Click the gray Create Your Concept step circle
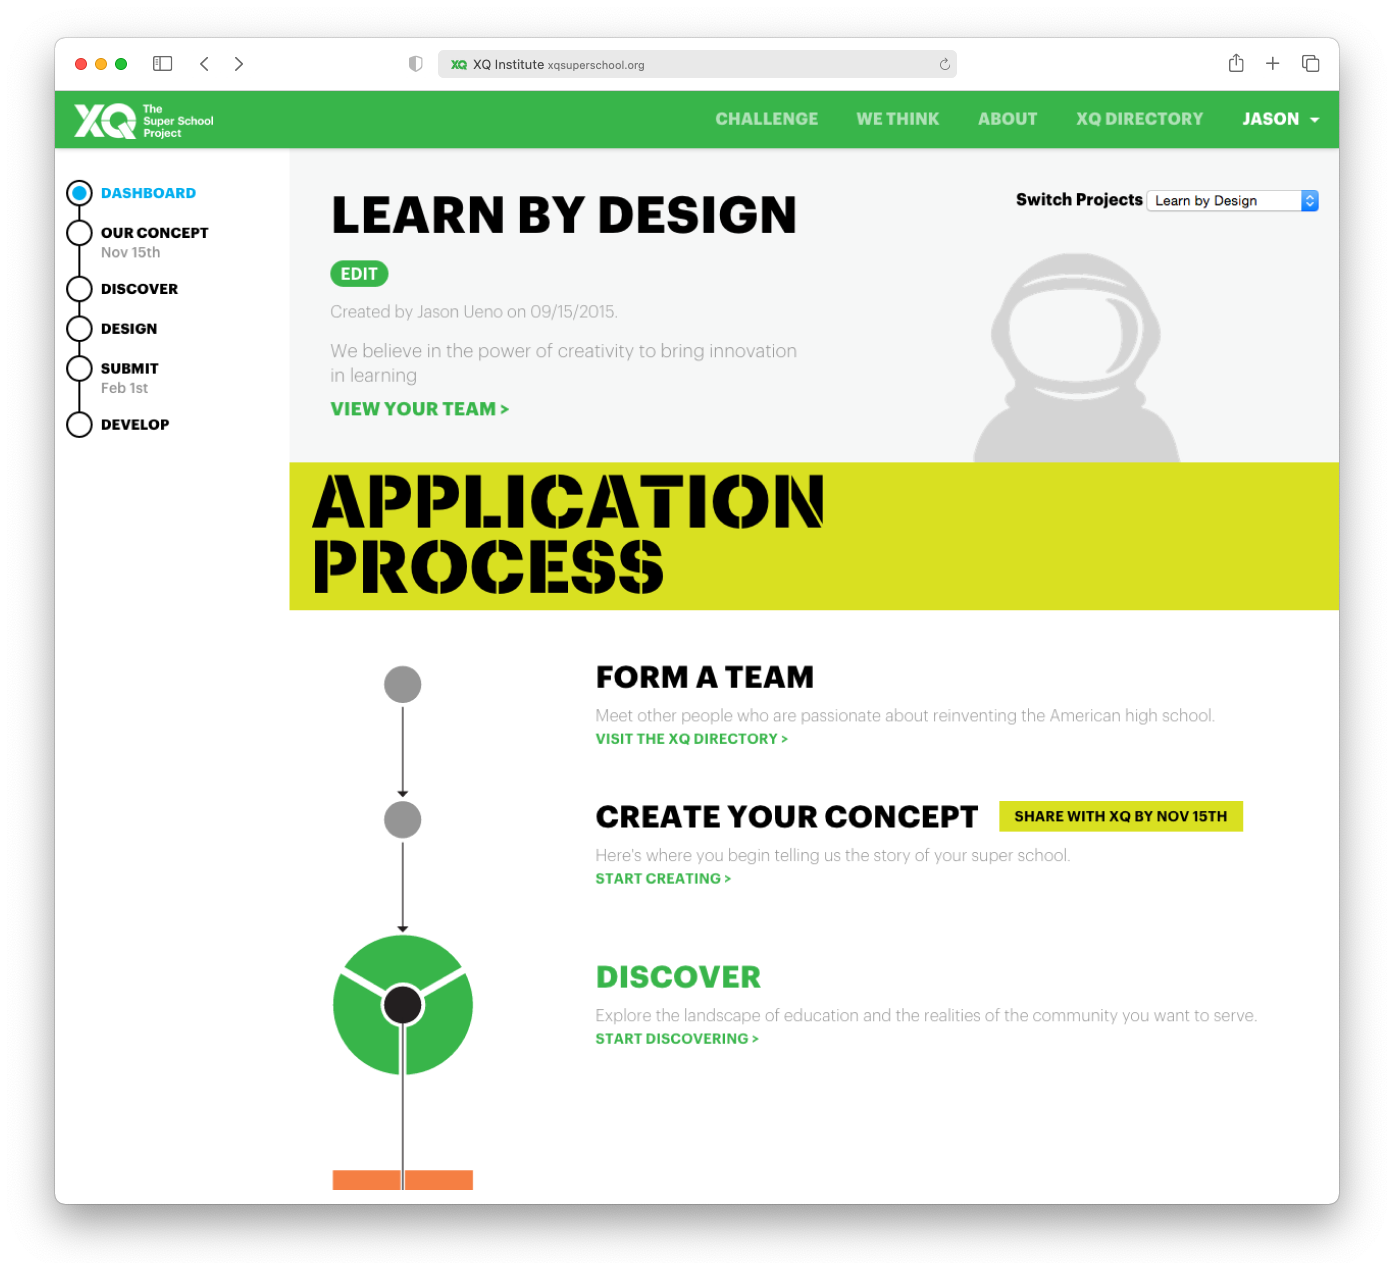 tap(403, 820)
